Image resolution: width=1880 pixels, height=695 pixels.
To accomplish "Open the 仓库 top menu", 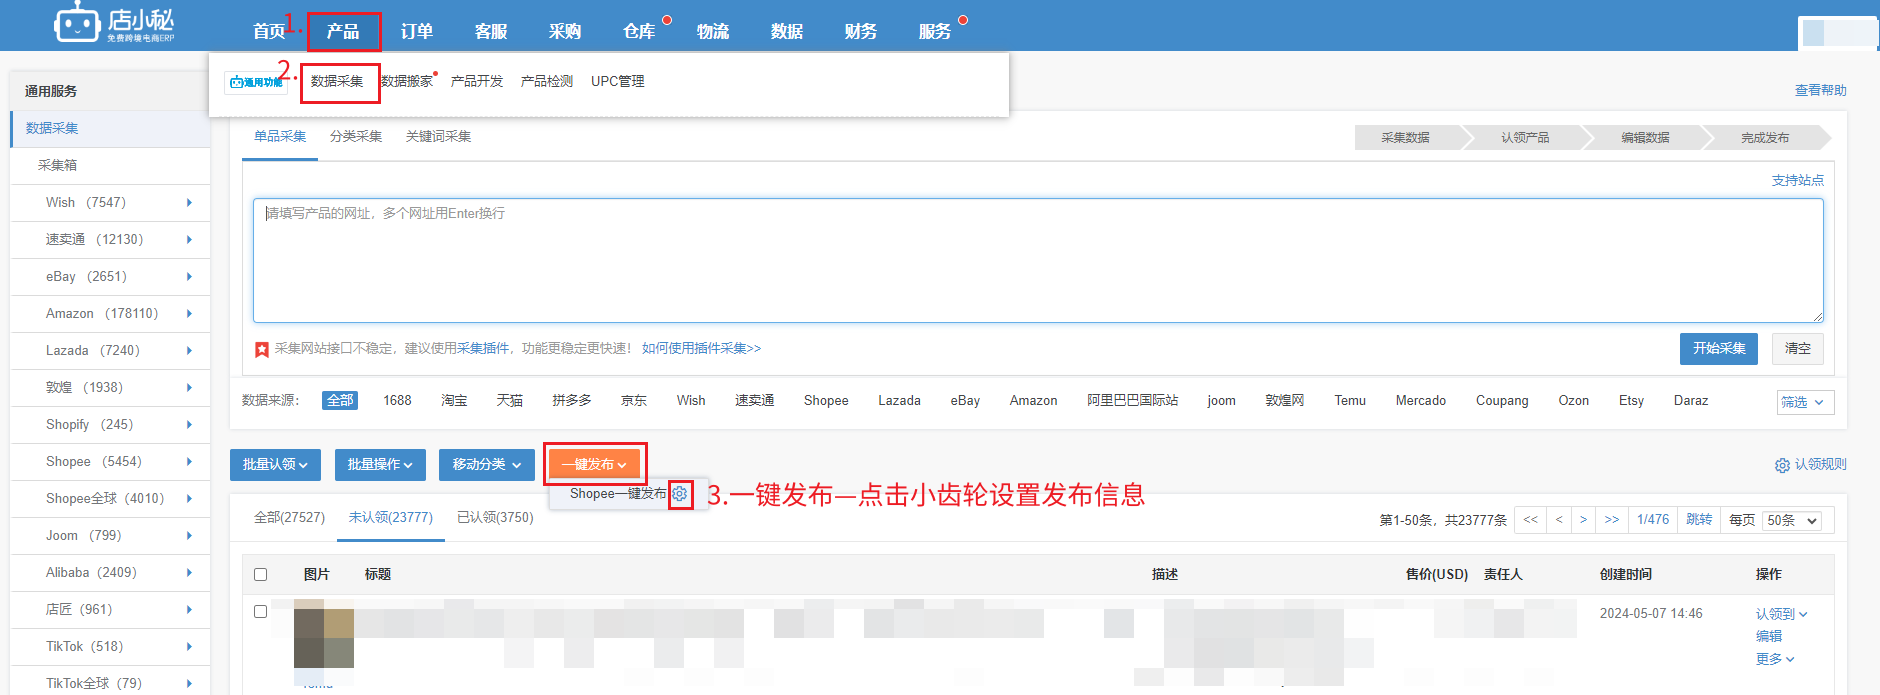I will pyautogui.click(x=639, y=32).
